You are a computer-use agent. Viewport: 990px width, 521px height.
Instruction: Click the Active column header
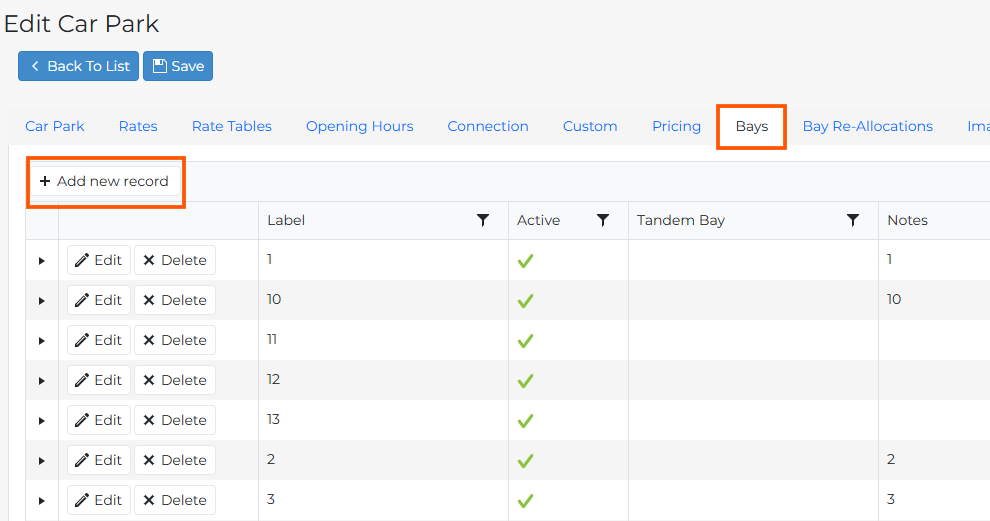[x=539, y=220]
